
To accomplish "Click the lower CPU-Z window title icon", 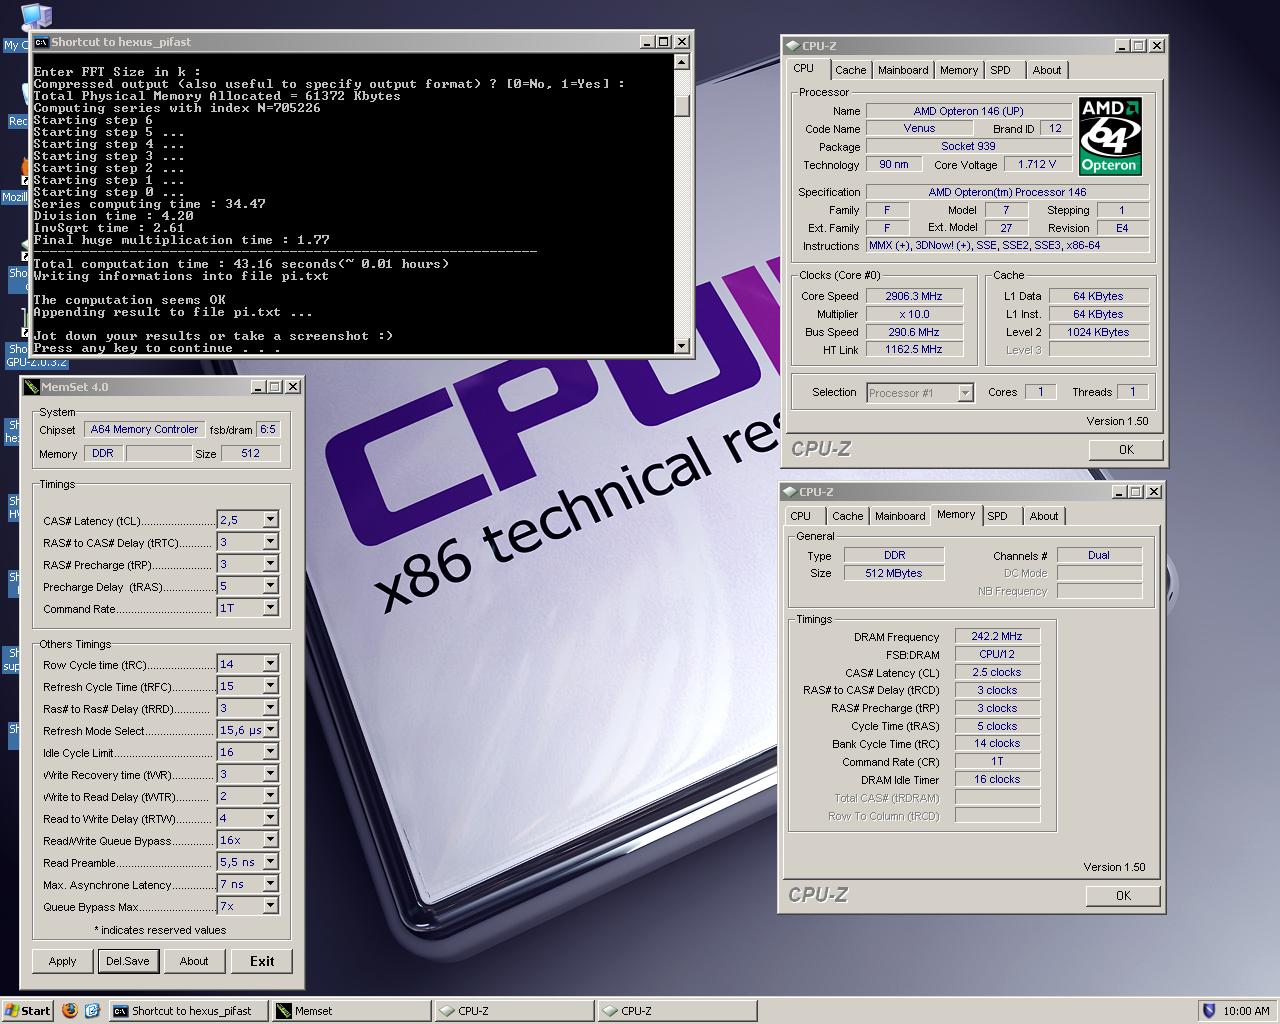I will click(x=790, y=491).
